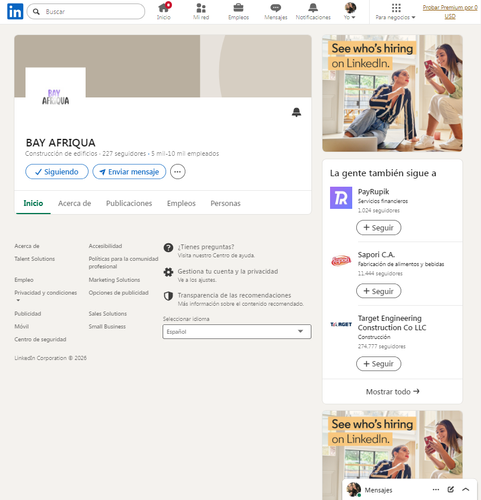Click Probar Premium link
This screenshot has width=481, height=500.
pos(450,12)
